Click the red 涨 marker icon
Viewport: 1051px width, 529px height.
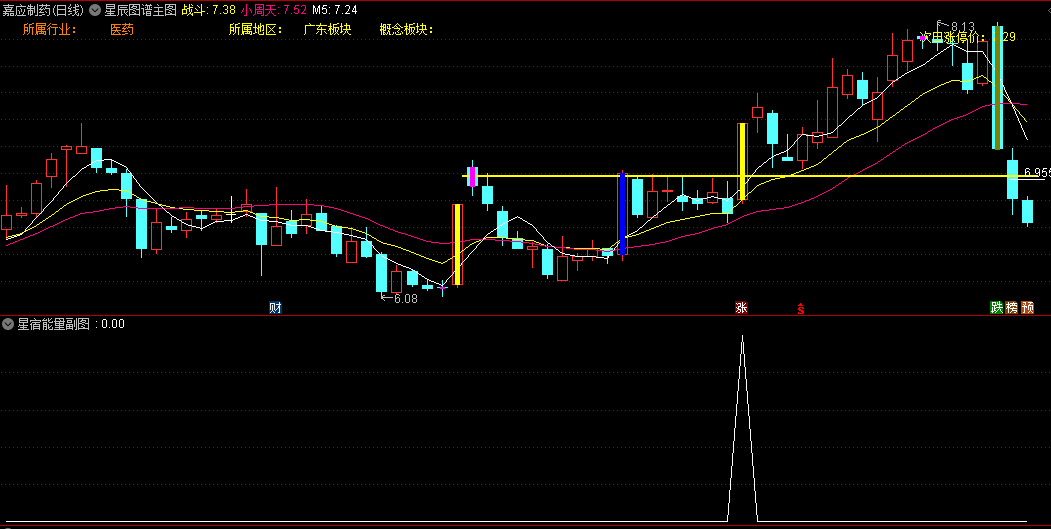click(x=741, y=308)
